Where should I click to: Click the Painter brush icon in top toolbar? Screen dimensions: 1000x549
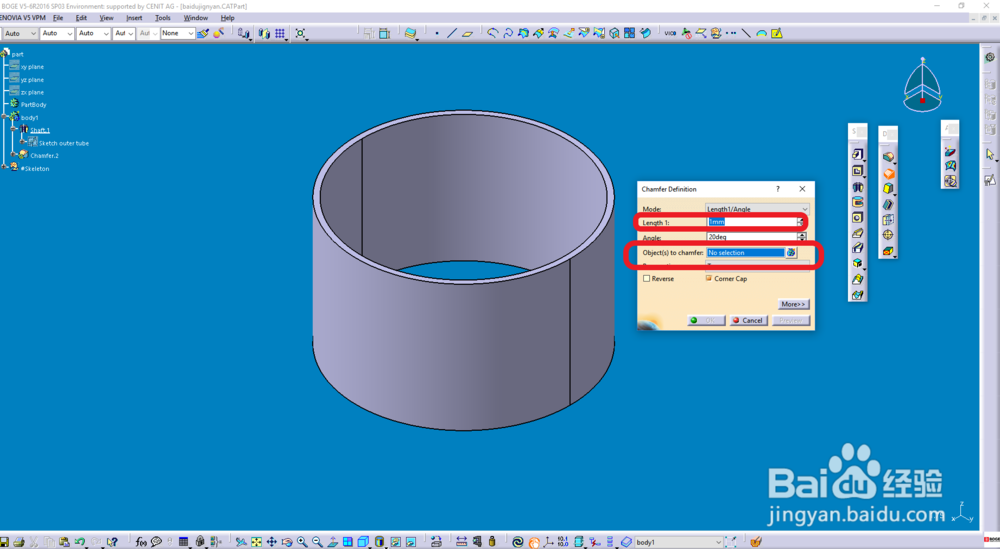point(203,33)
